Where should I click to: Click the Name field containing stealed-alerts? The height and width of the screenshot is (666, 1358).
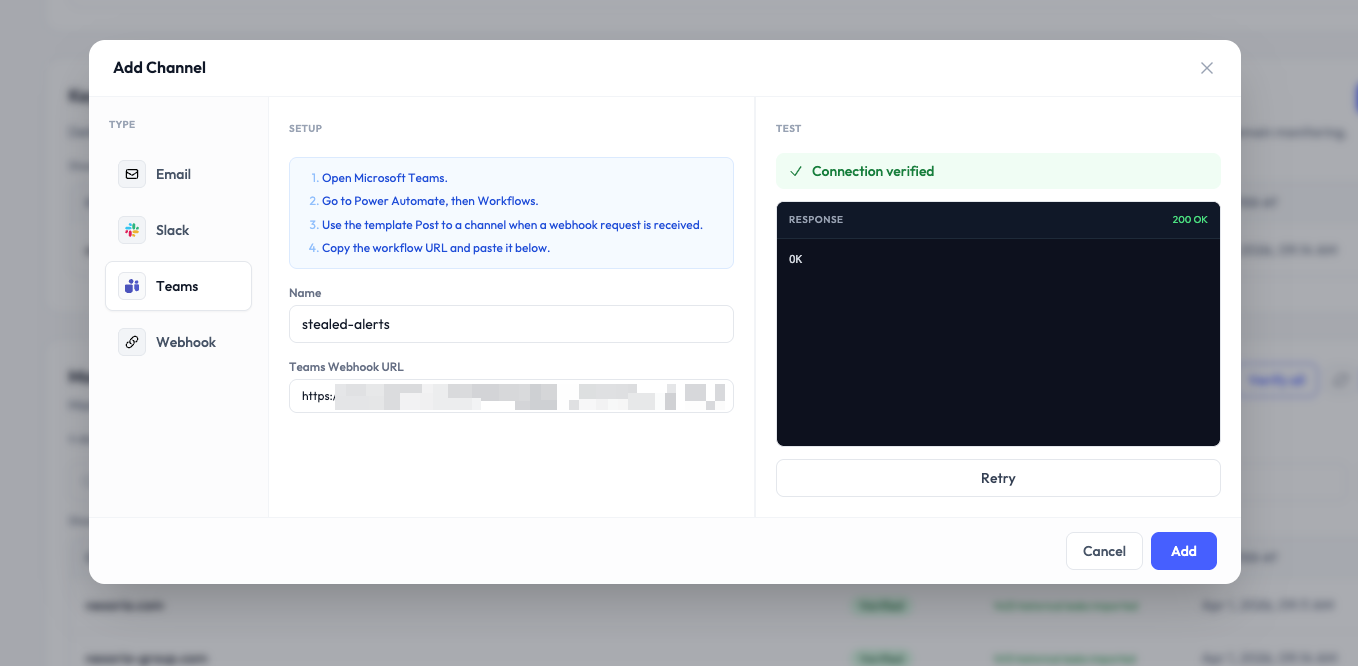(x=511, y=324)
